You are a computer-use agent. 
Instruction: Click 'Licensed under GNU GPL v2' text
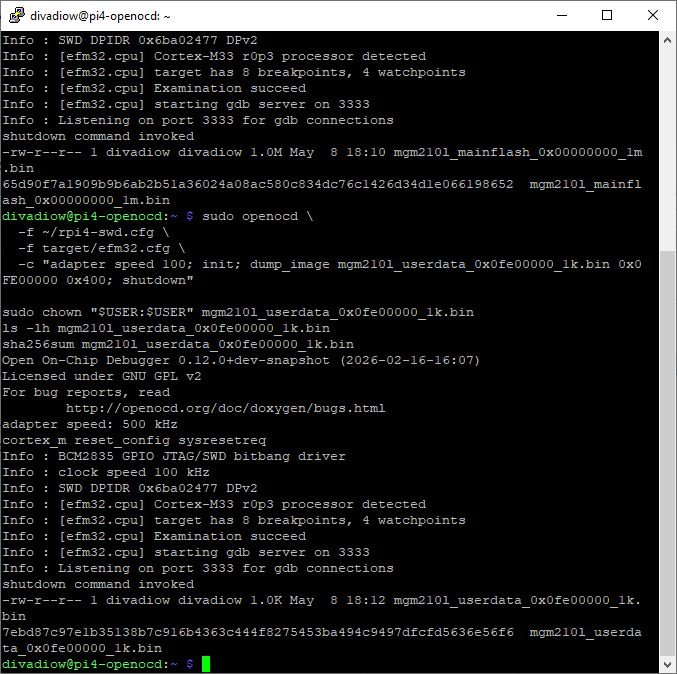(x=102, y=376)
